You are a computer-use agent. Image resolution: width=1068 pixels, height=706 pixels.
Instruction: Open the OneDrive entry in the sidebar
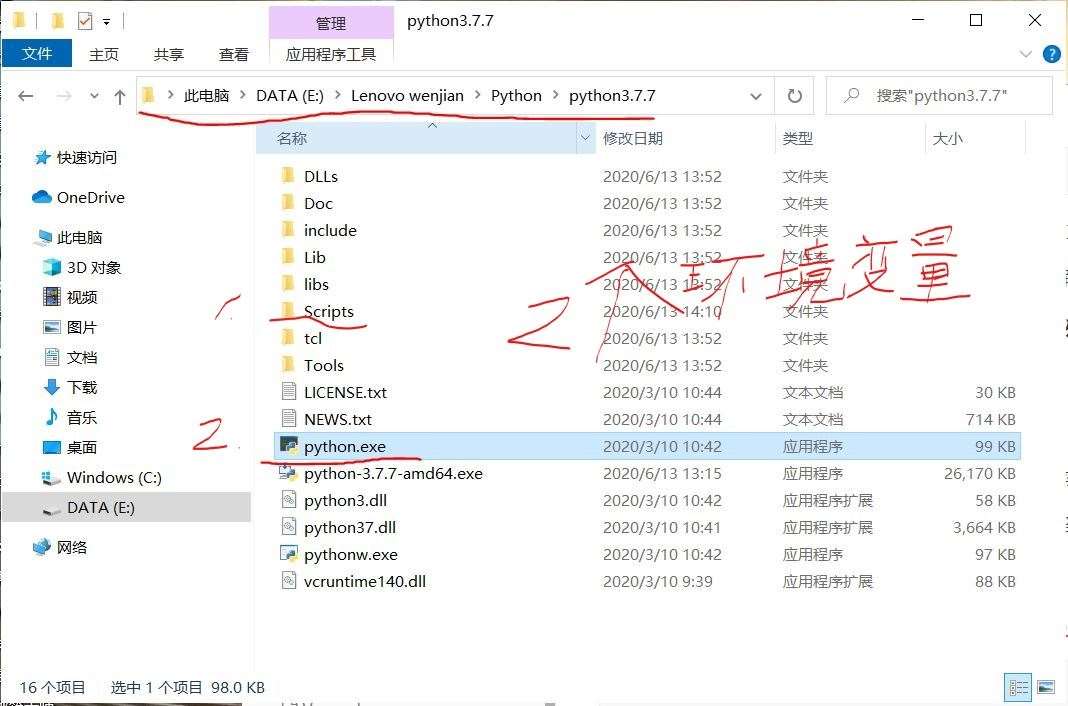(x=88, y=197)
